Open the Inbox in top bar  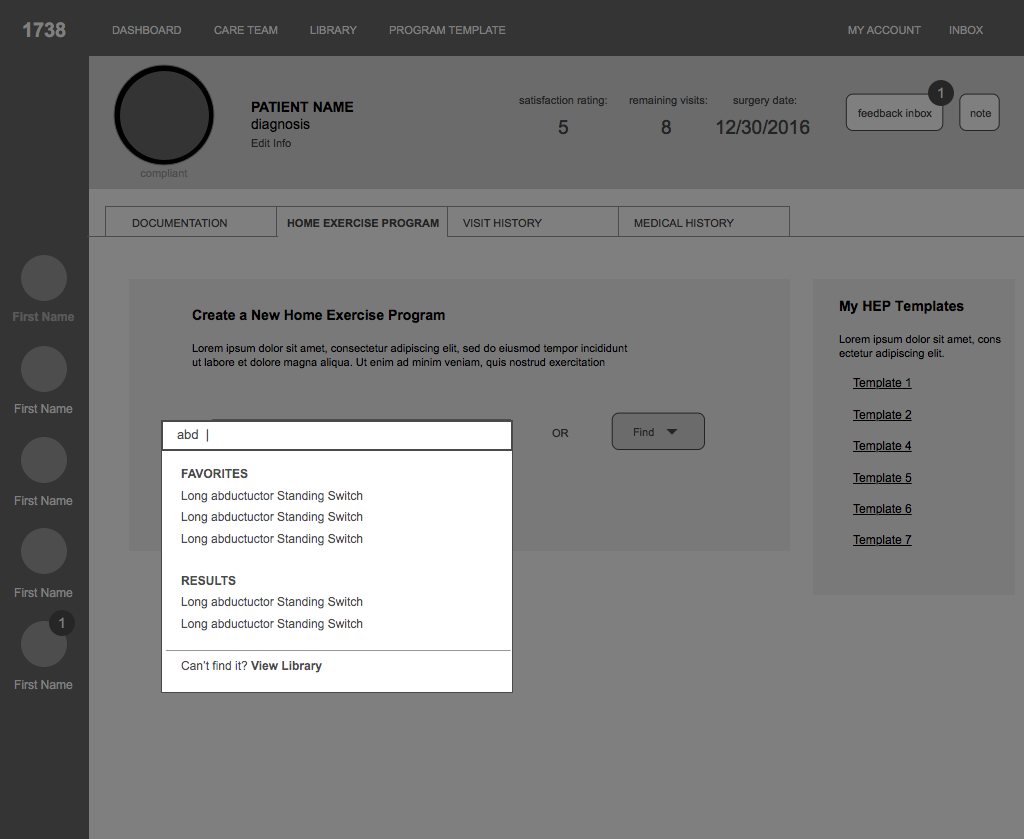point(965,30)
